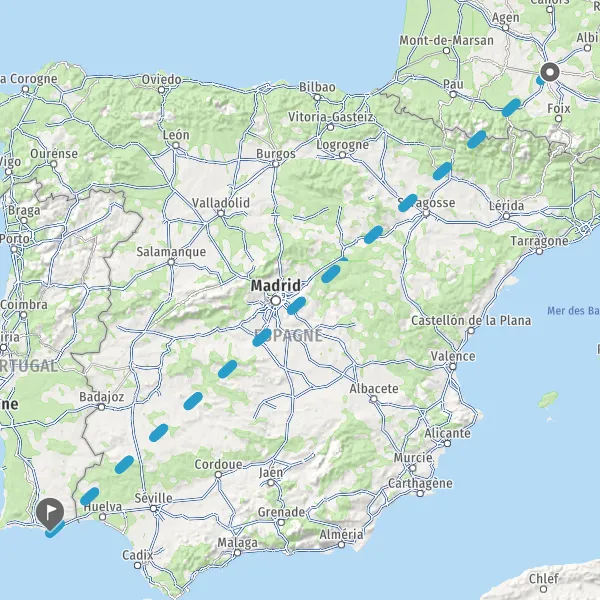Click the Séville city dot
Viewport: 600px width, 600px height.
pyautogui.click(x=153, y=509)
